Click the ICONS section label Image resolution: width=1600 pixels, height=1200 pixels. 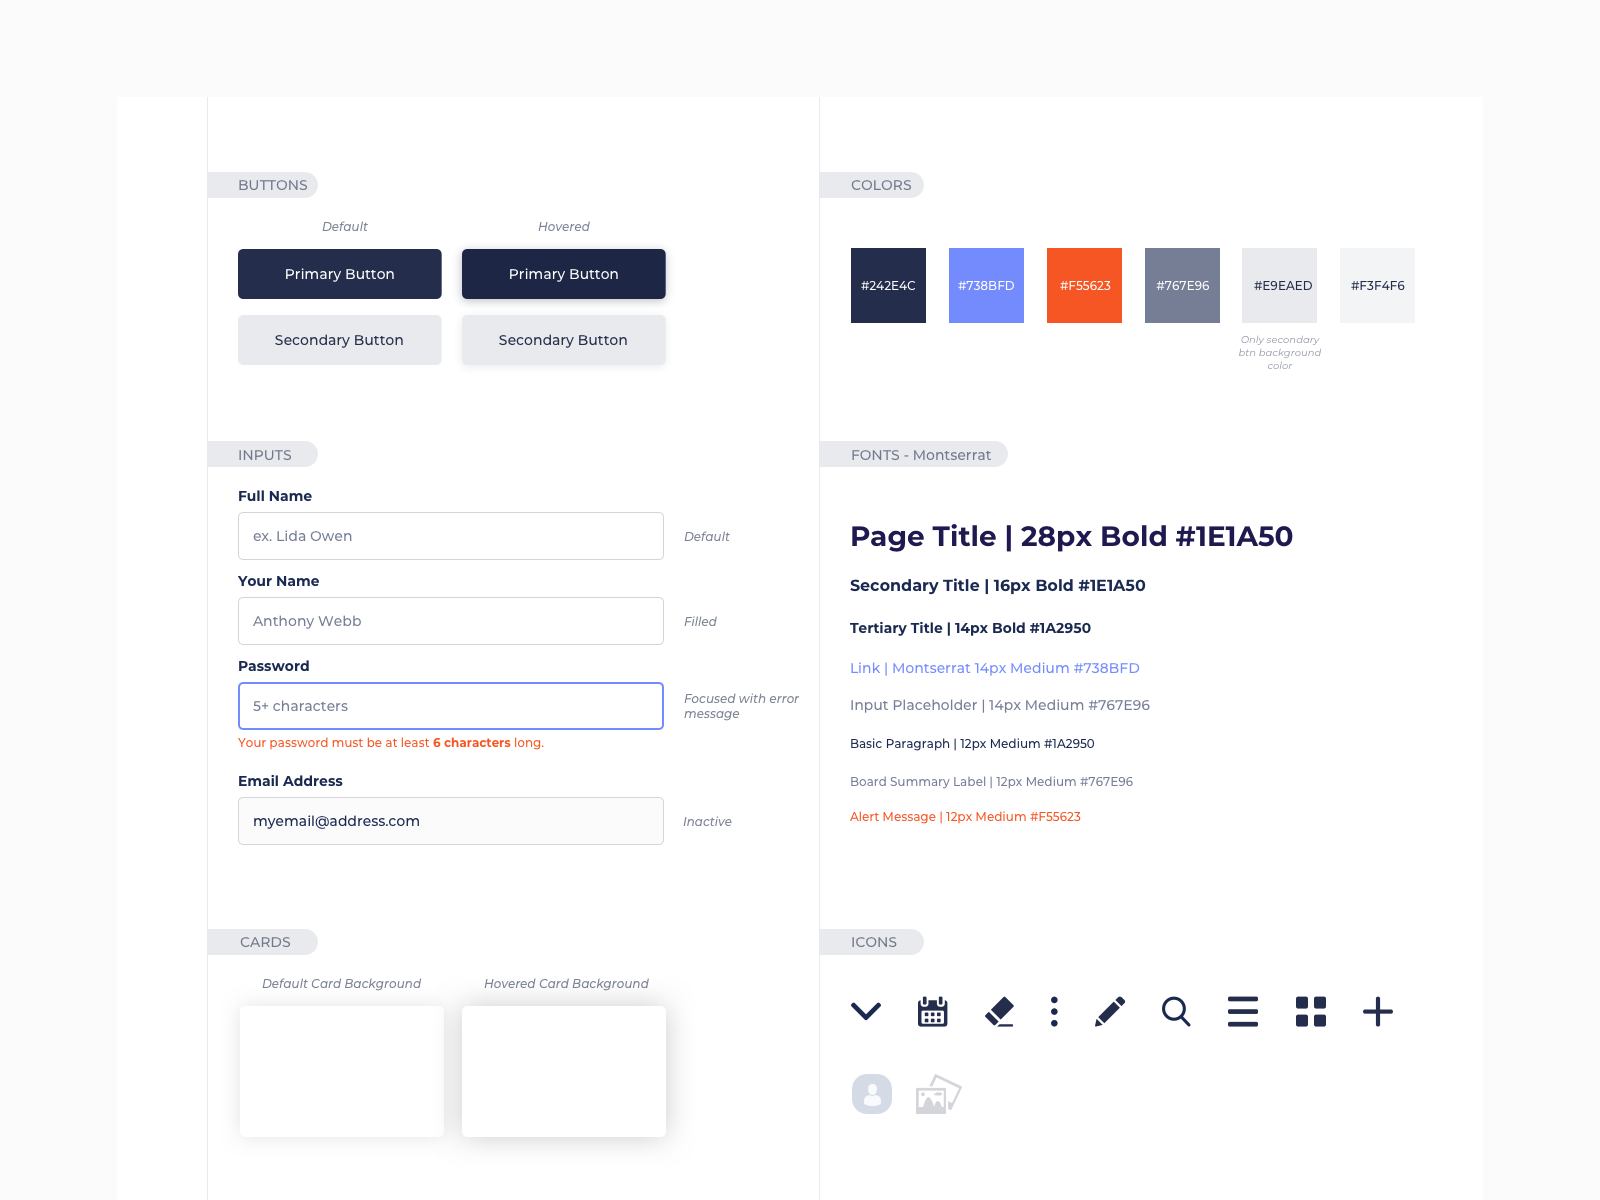(873, 942)
